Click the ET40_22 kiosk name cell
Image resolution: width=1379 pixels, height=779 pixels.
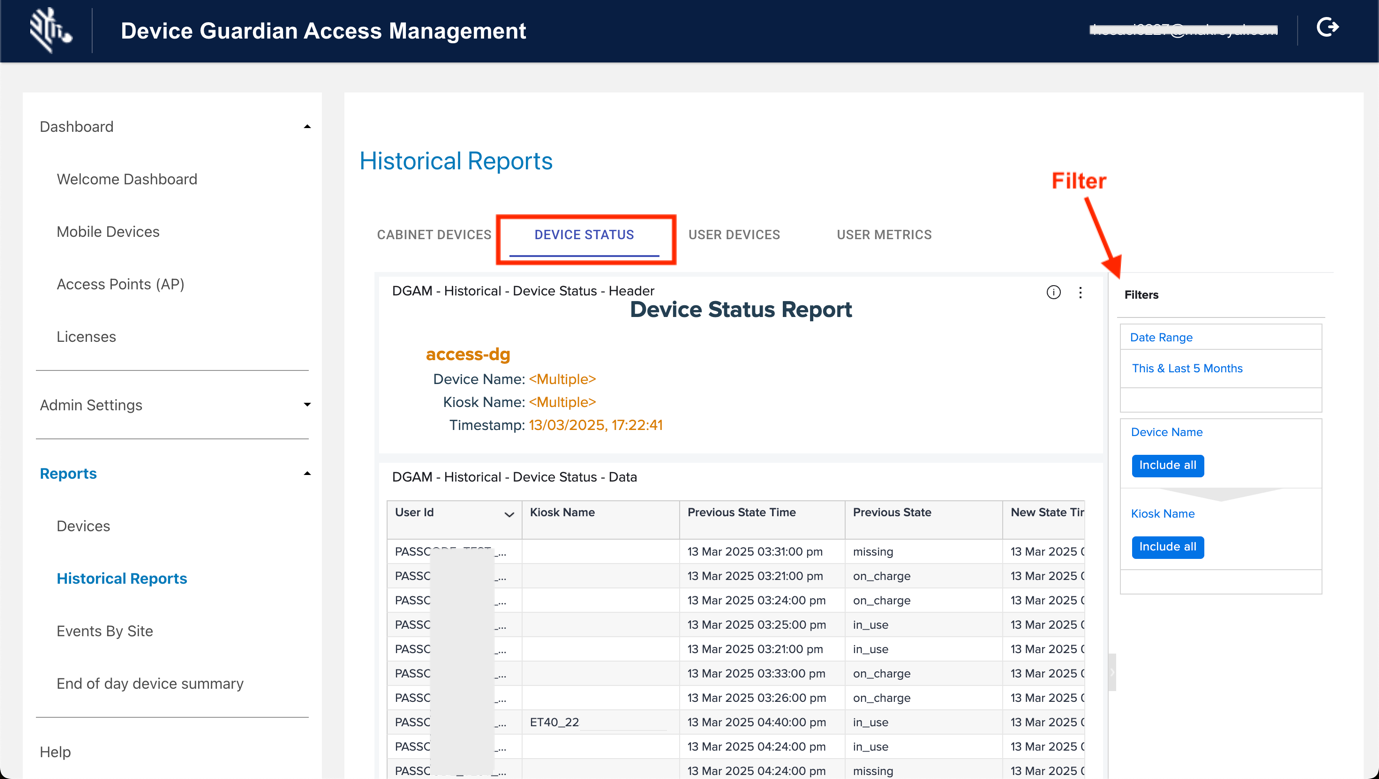pos(555,722)
